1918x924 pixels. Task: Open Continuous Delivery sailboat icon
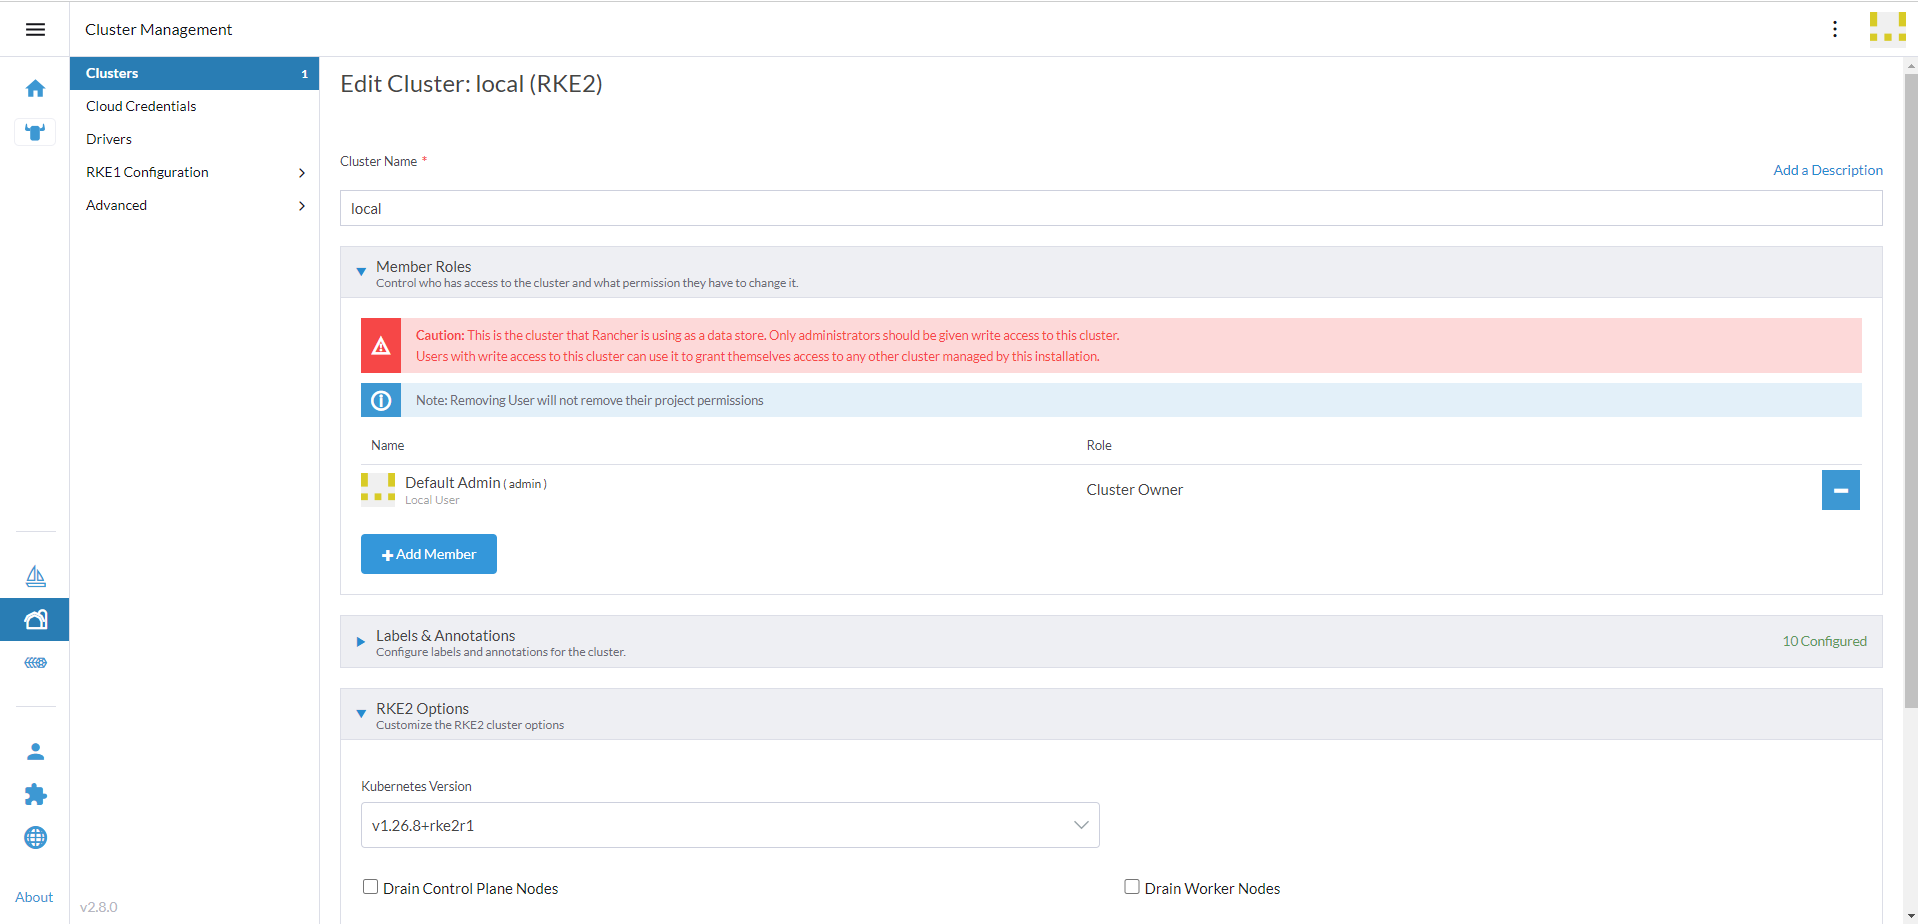pos(35,576)
